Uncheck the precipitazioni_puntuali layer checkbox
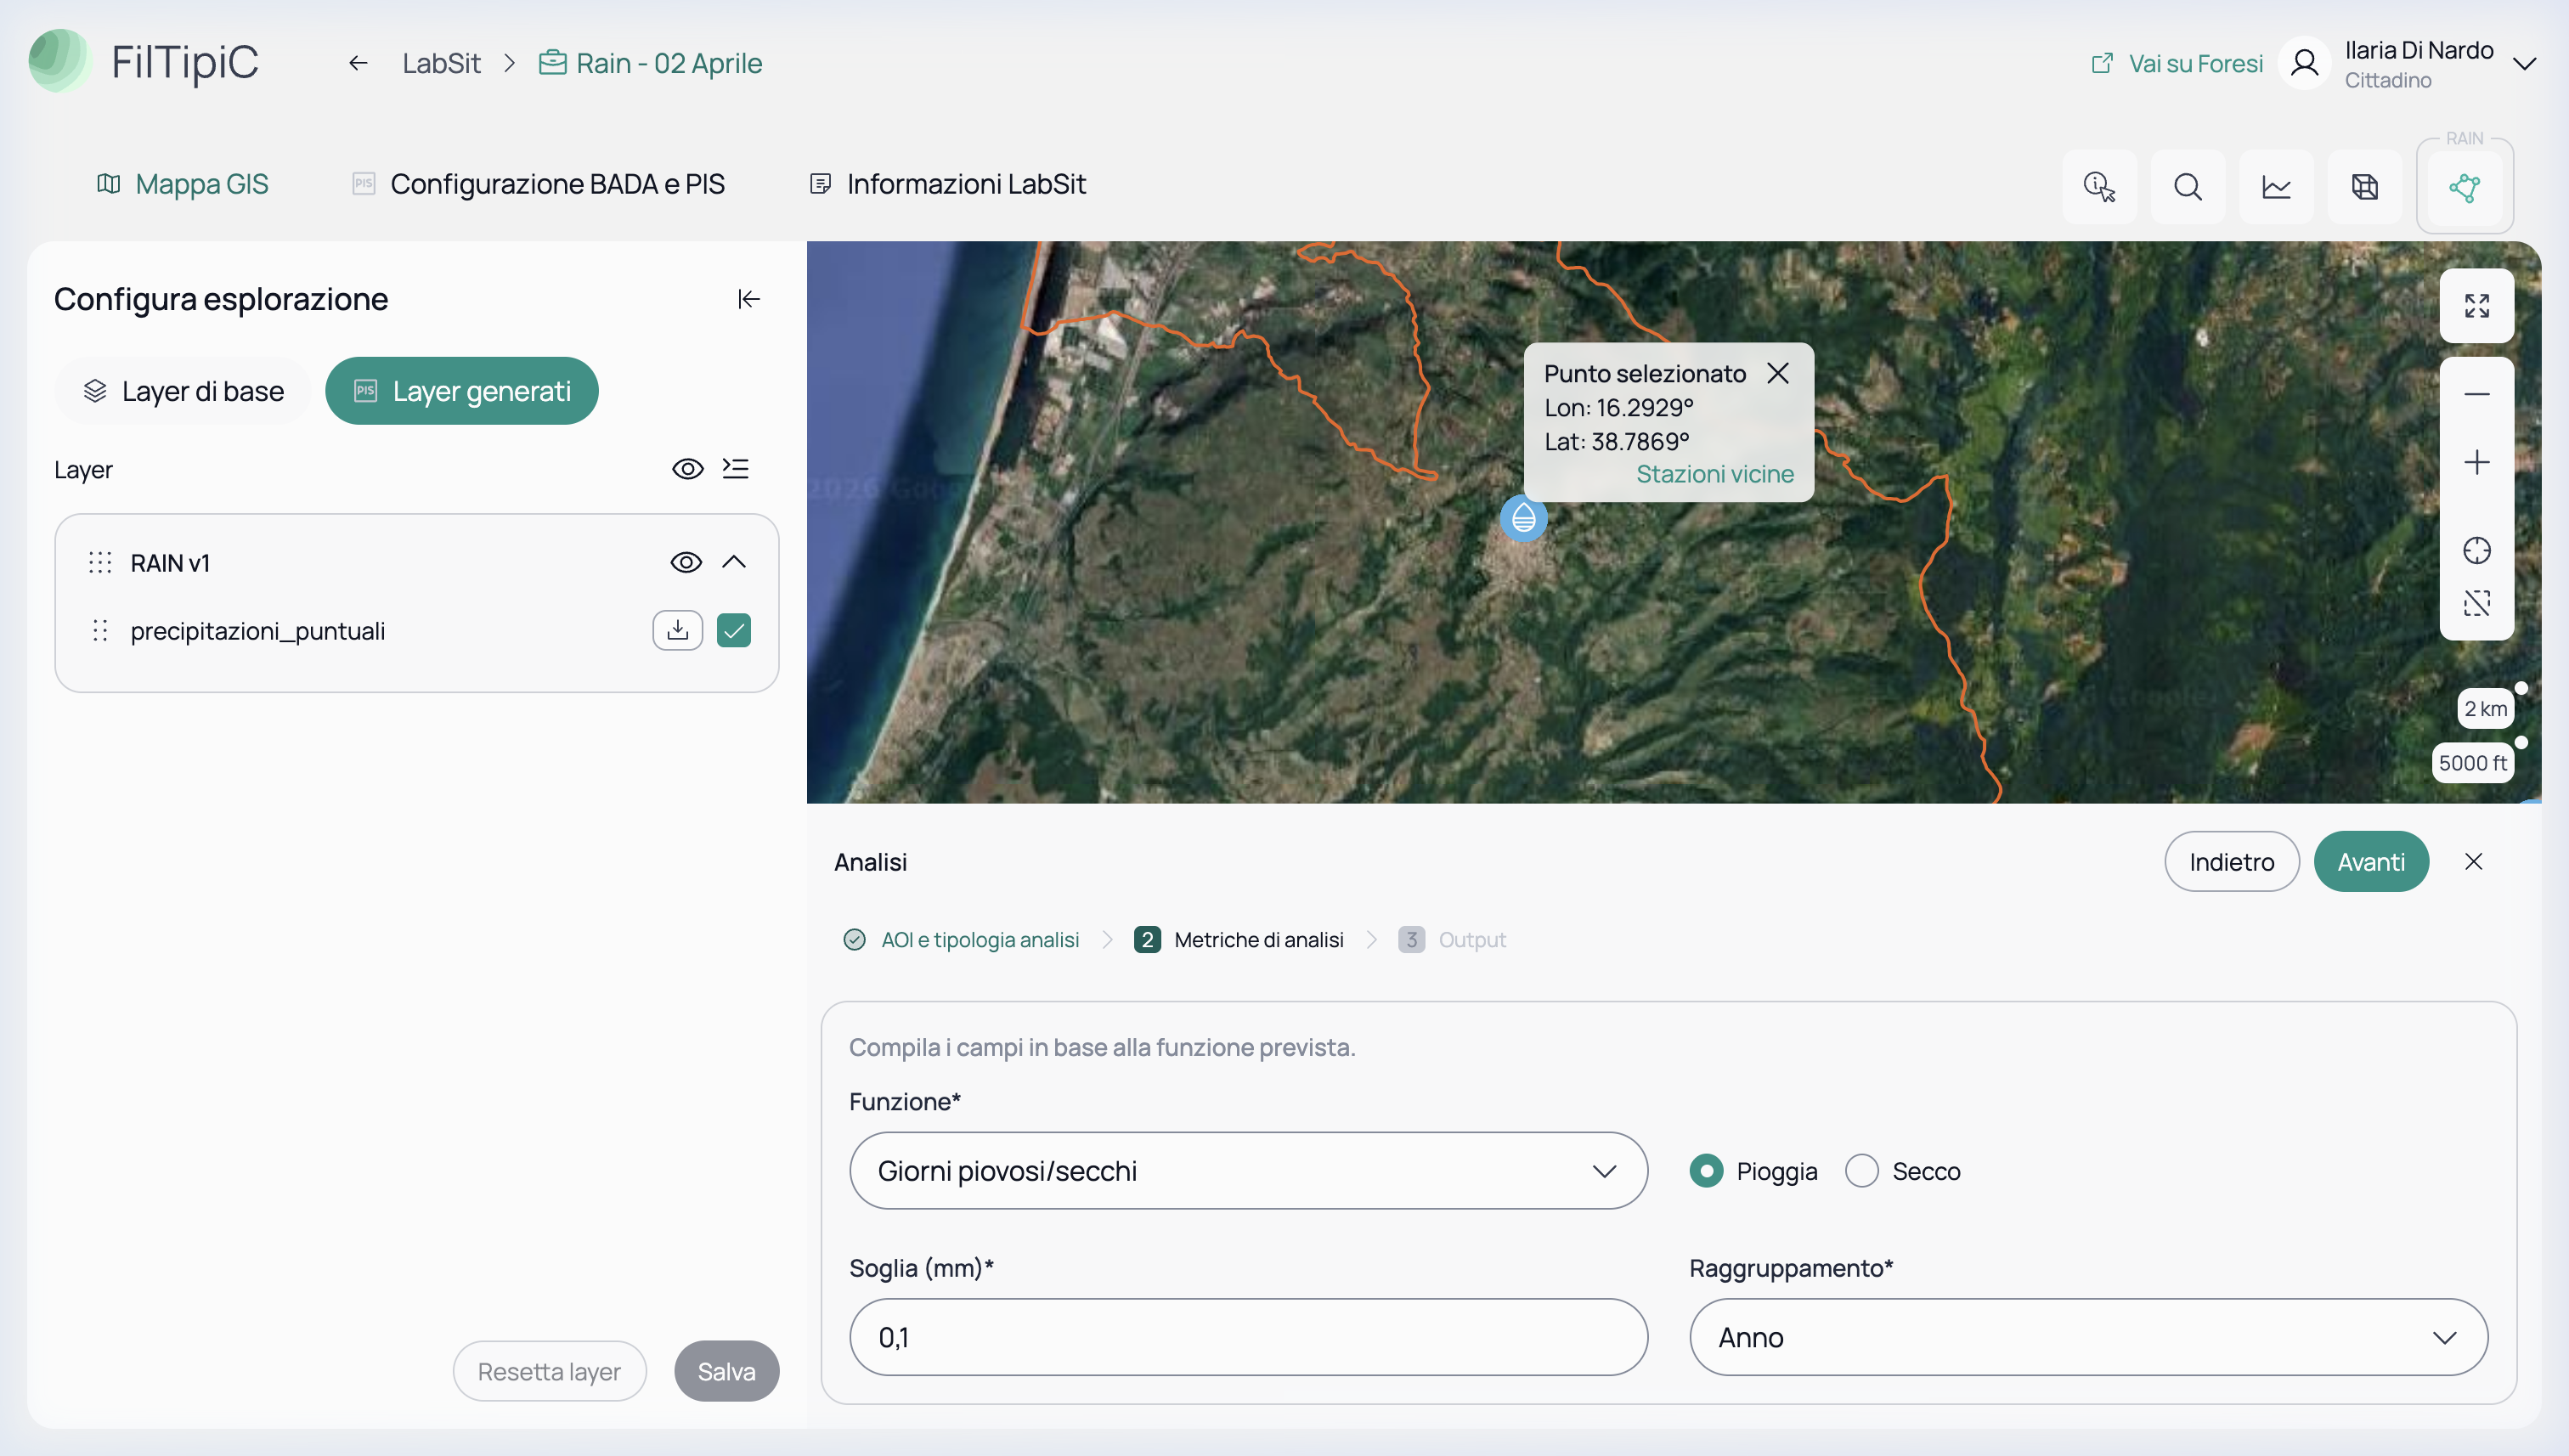The height and width of the screenshot is (1456, 2569). click(734, 631)
